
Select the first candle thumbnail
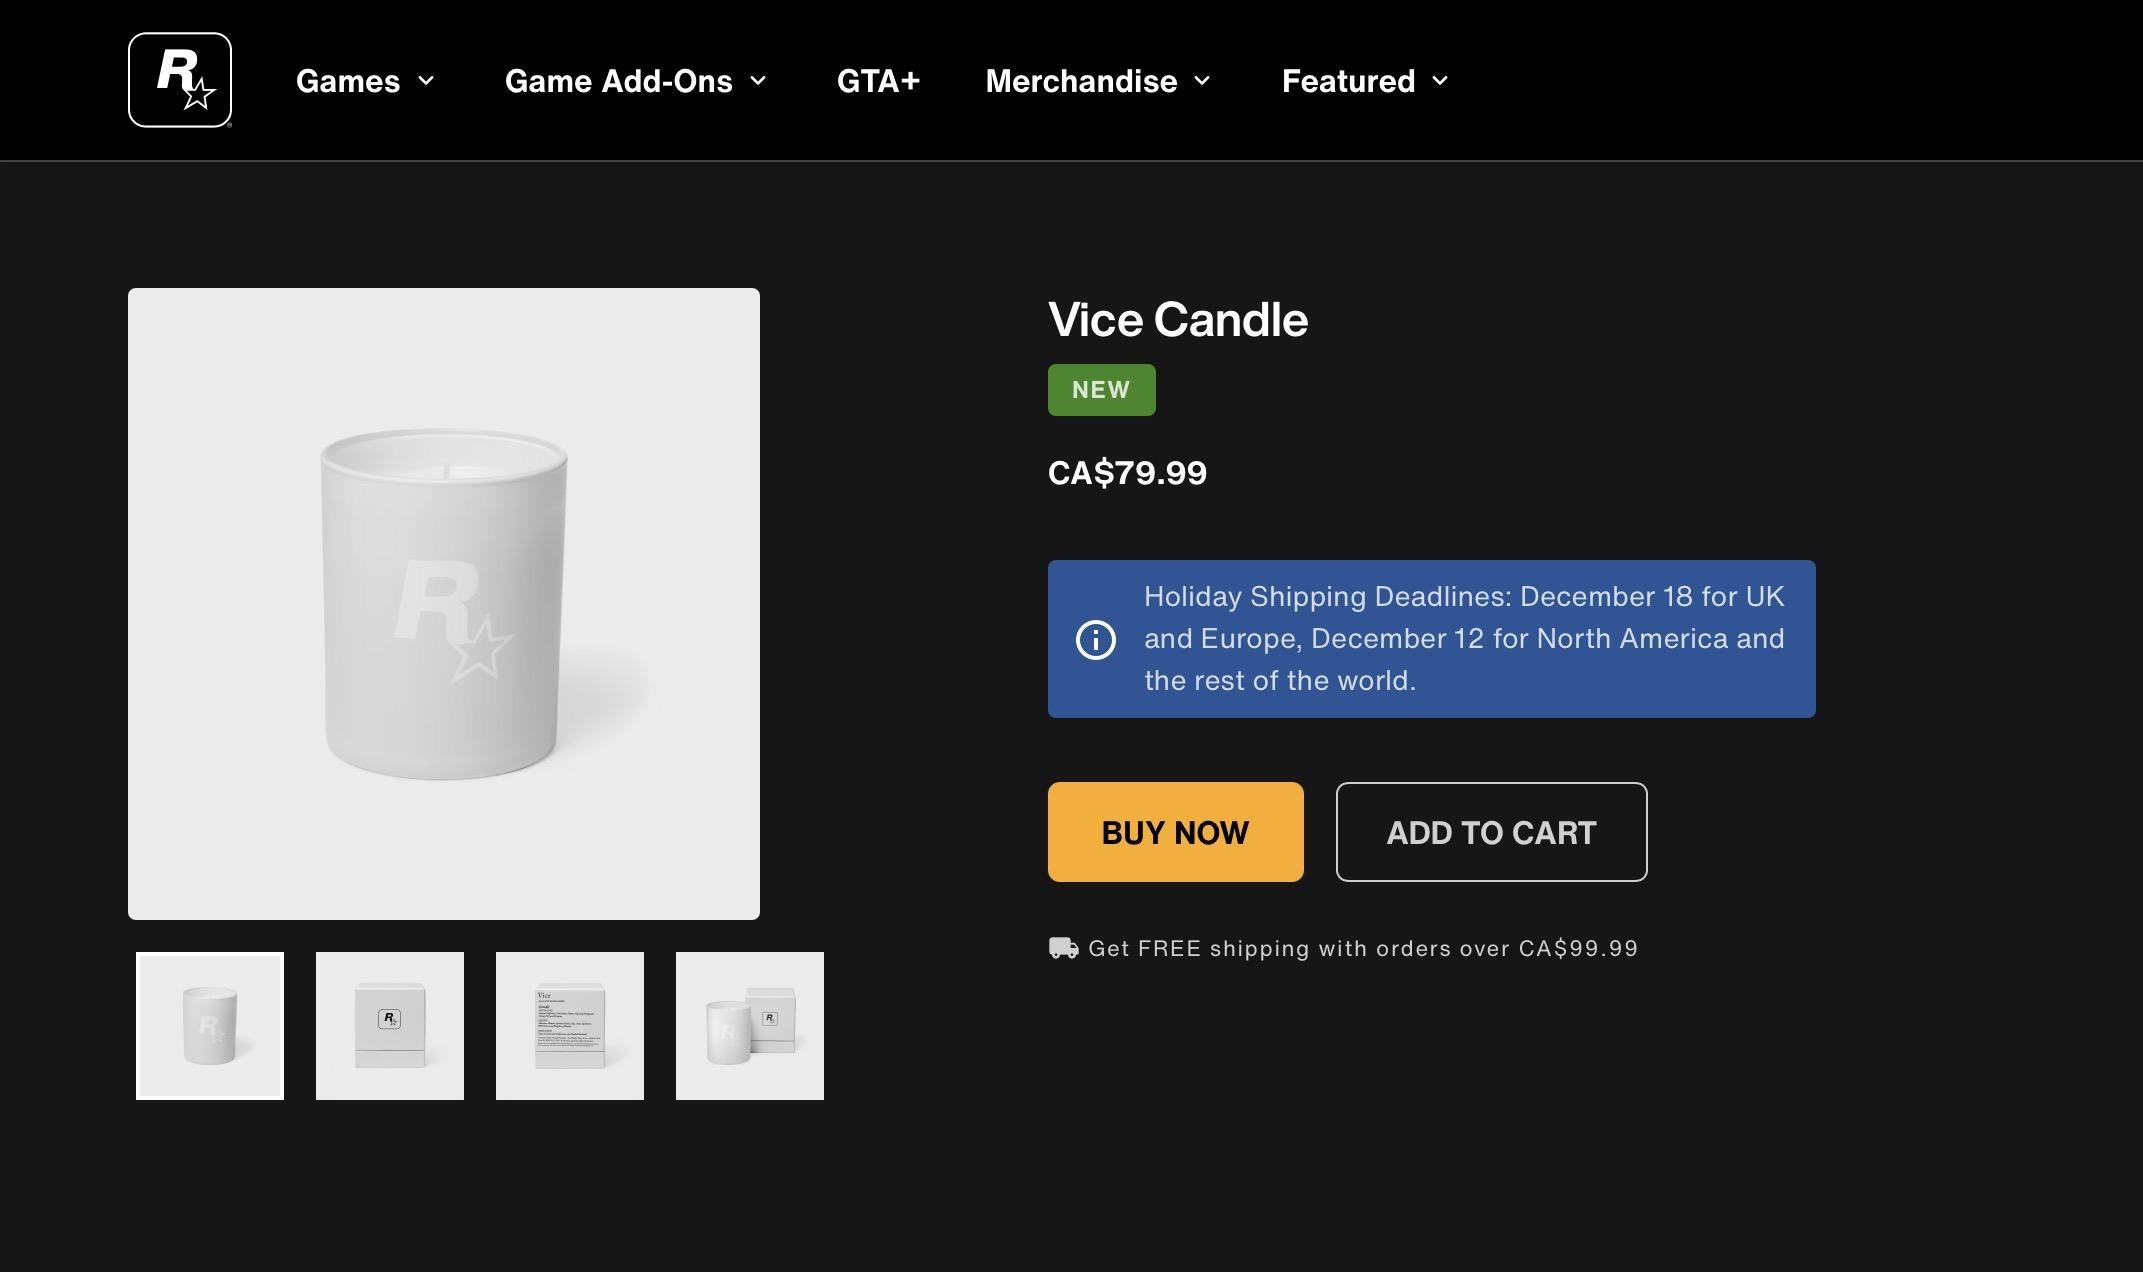(x=210, y=1026)
